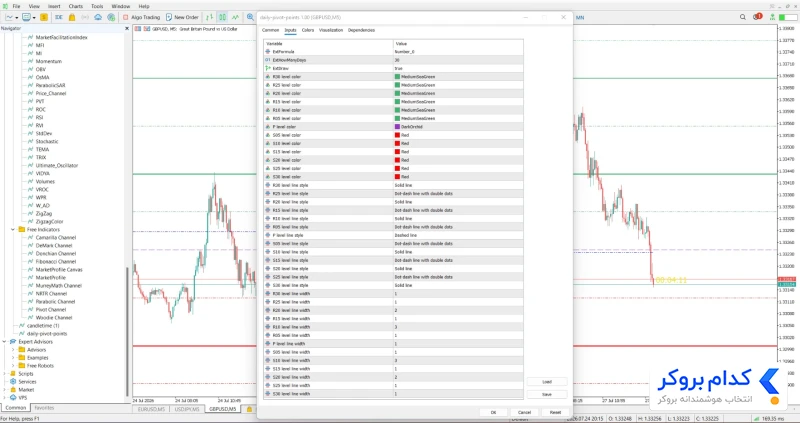The height and width of the screenshot is (423, 800).
Task: Click the Reset button
Action: tap(555, 412)
